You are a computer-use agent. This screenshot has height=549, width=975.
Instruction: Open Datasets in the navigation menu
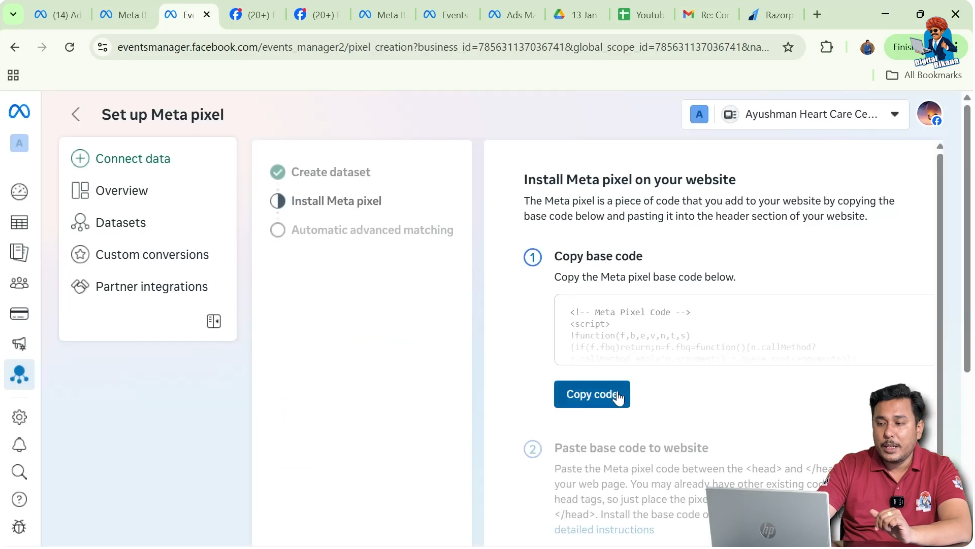coord(120,223)
